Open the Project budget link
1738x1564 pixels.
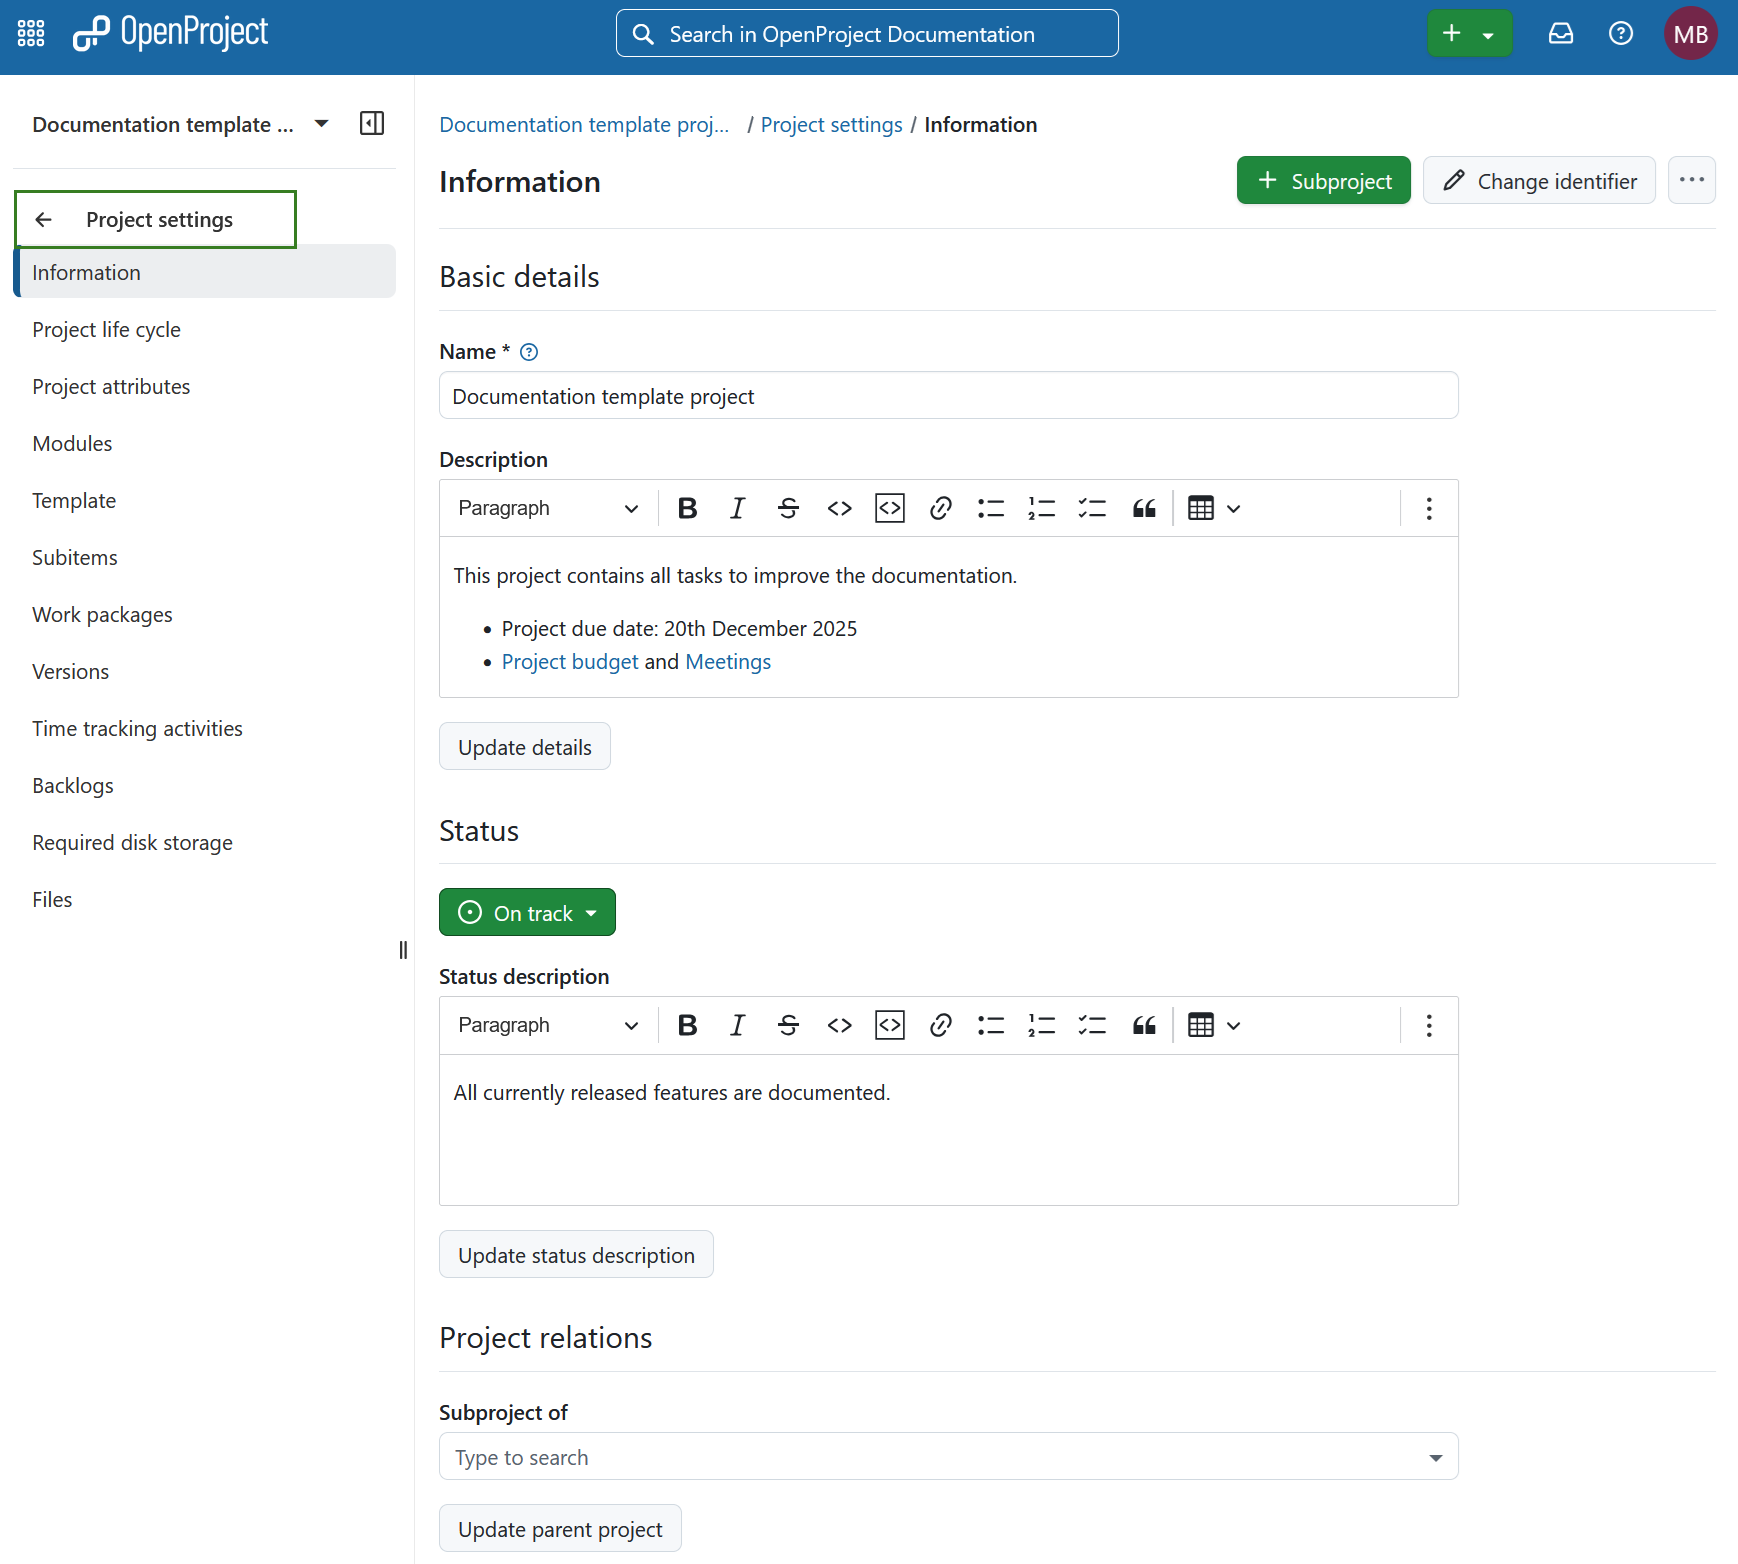click(570, 661)
